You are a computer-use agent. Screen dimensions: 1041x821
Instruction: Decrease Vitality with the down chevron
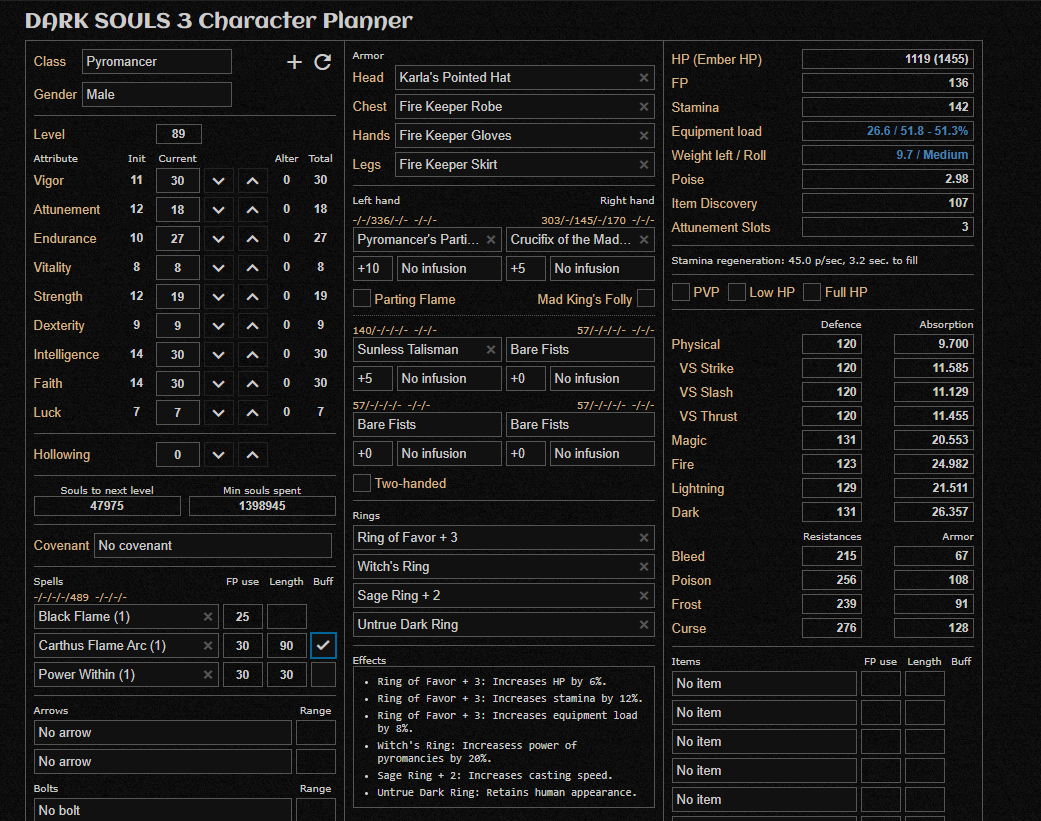point(218,268)
